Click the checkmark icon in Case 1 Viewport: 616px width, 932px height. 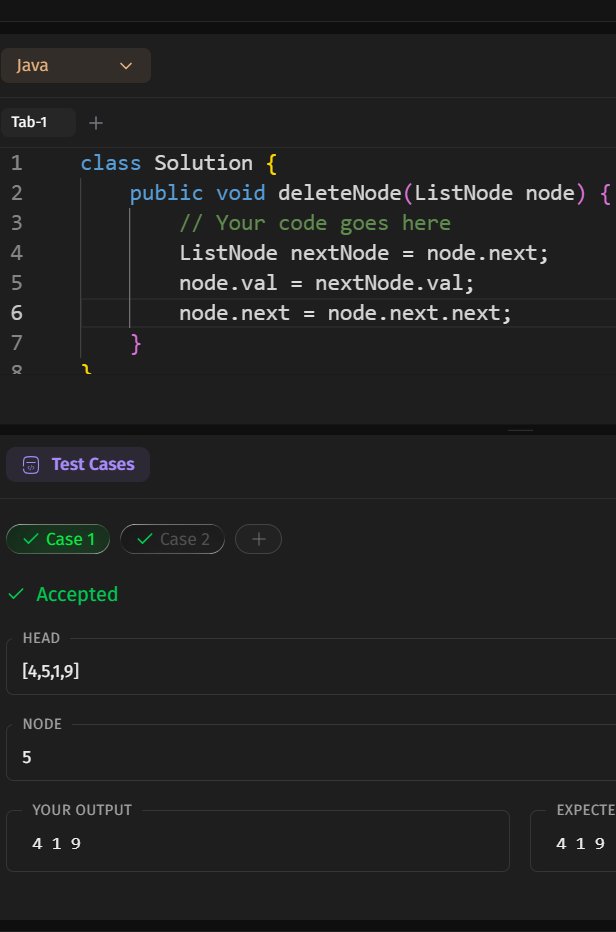(30, 539)
